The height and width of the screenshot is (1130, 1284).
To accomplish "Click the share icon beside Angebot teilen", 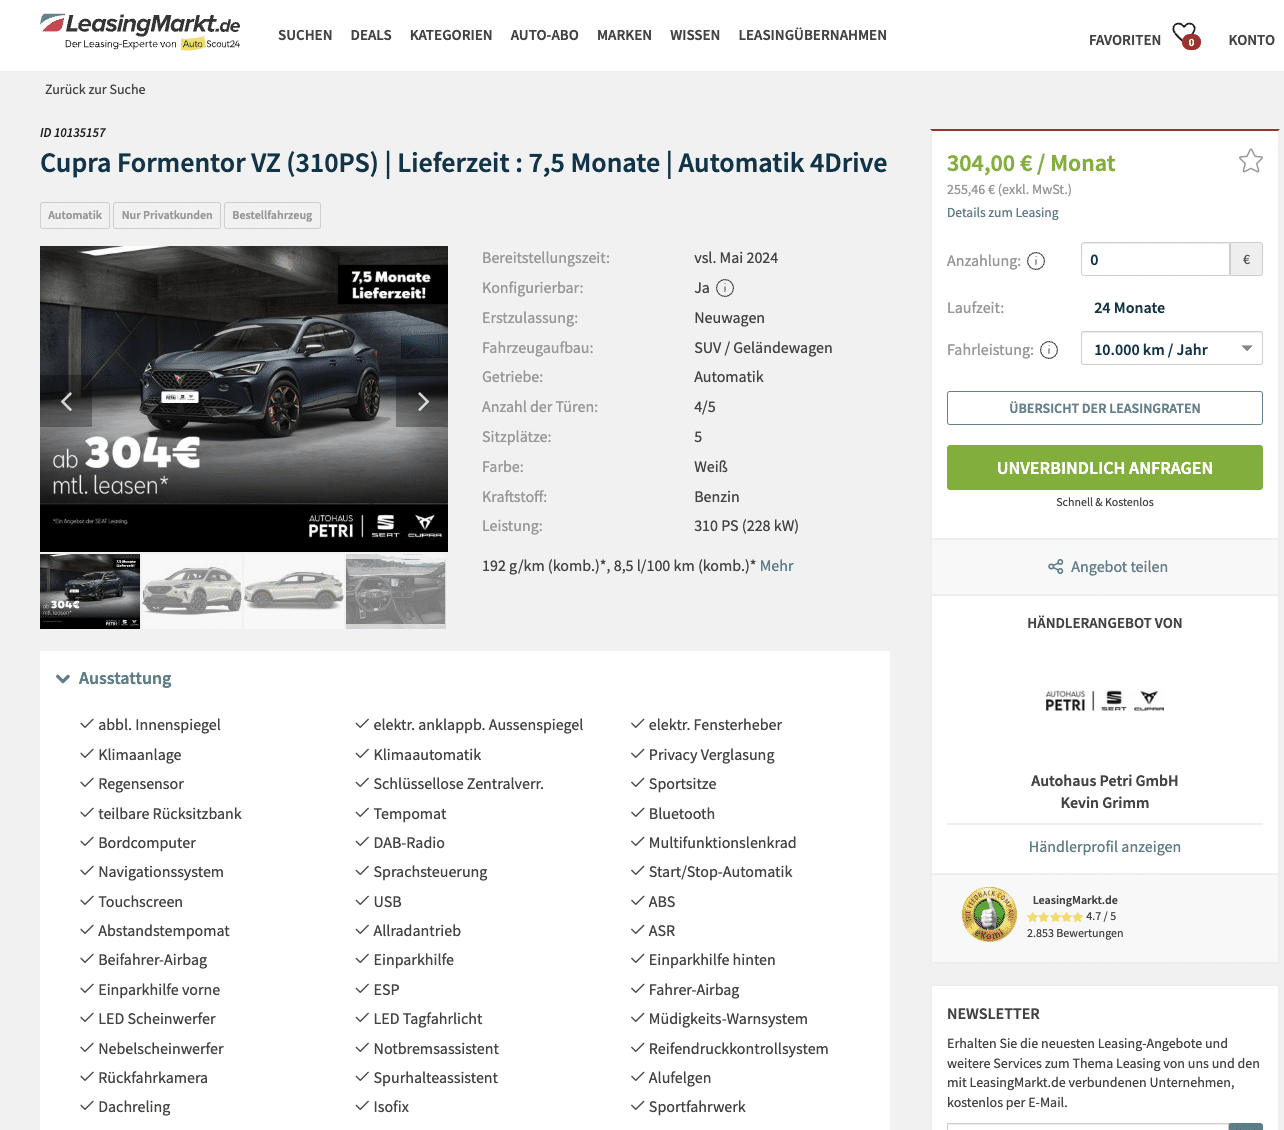I will pyautogui.click(x=1055, y=567).
